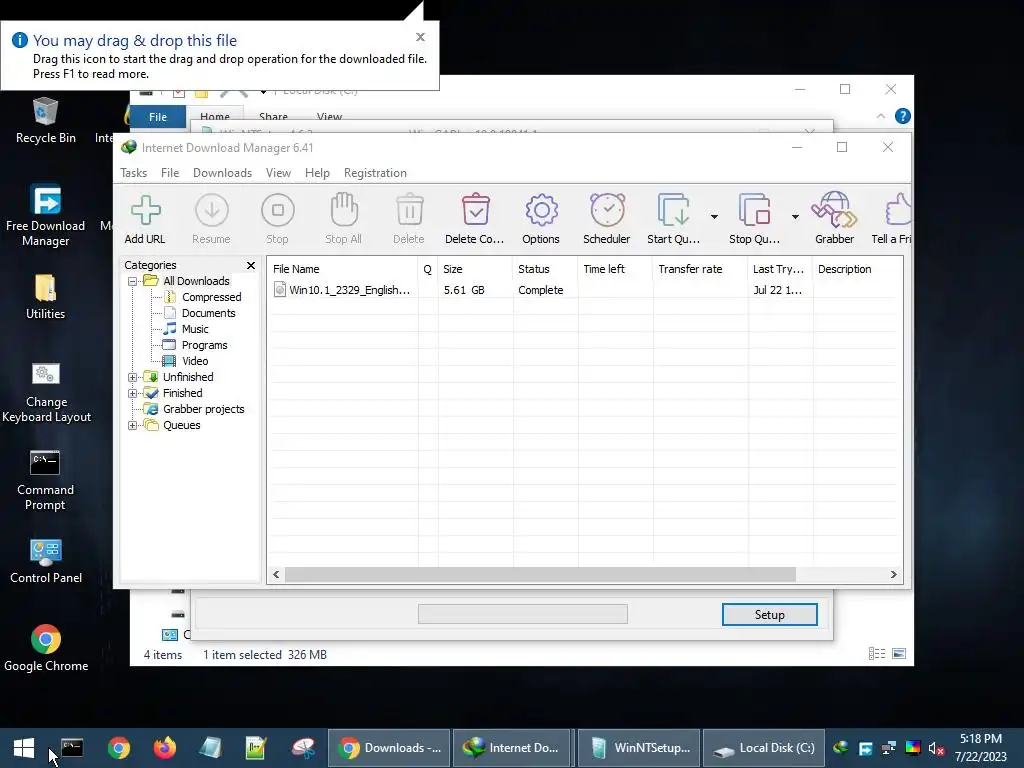1024x768 pixels.
Task: Switch to WinNTSetup taskbar window
Action: coord(639,748)
